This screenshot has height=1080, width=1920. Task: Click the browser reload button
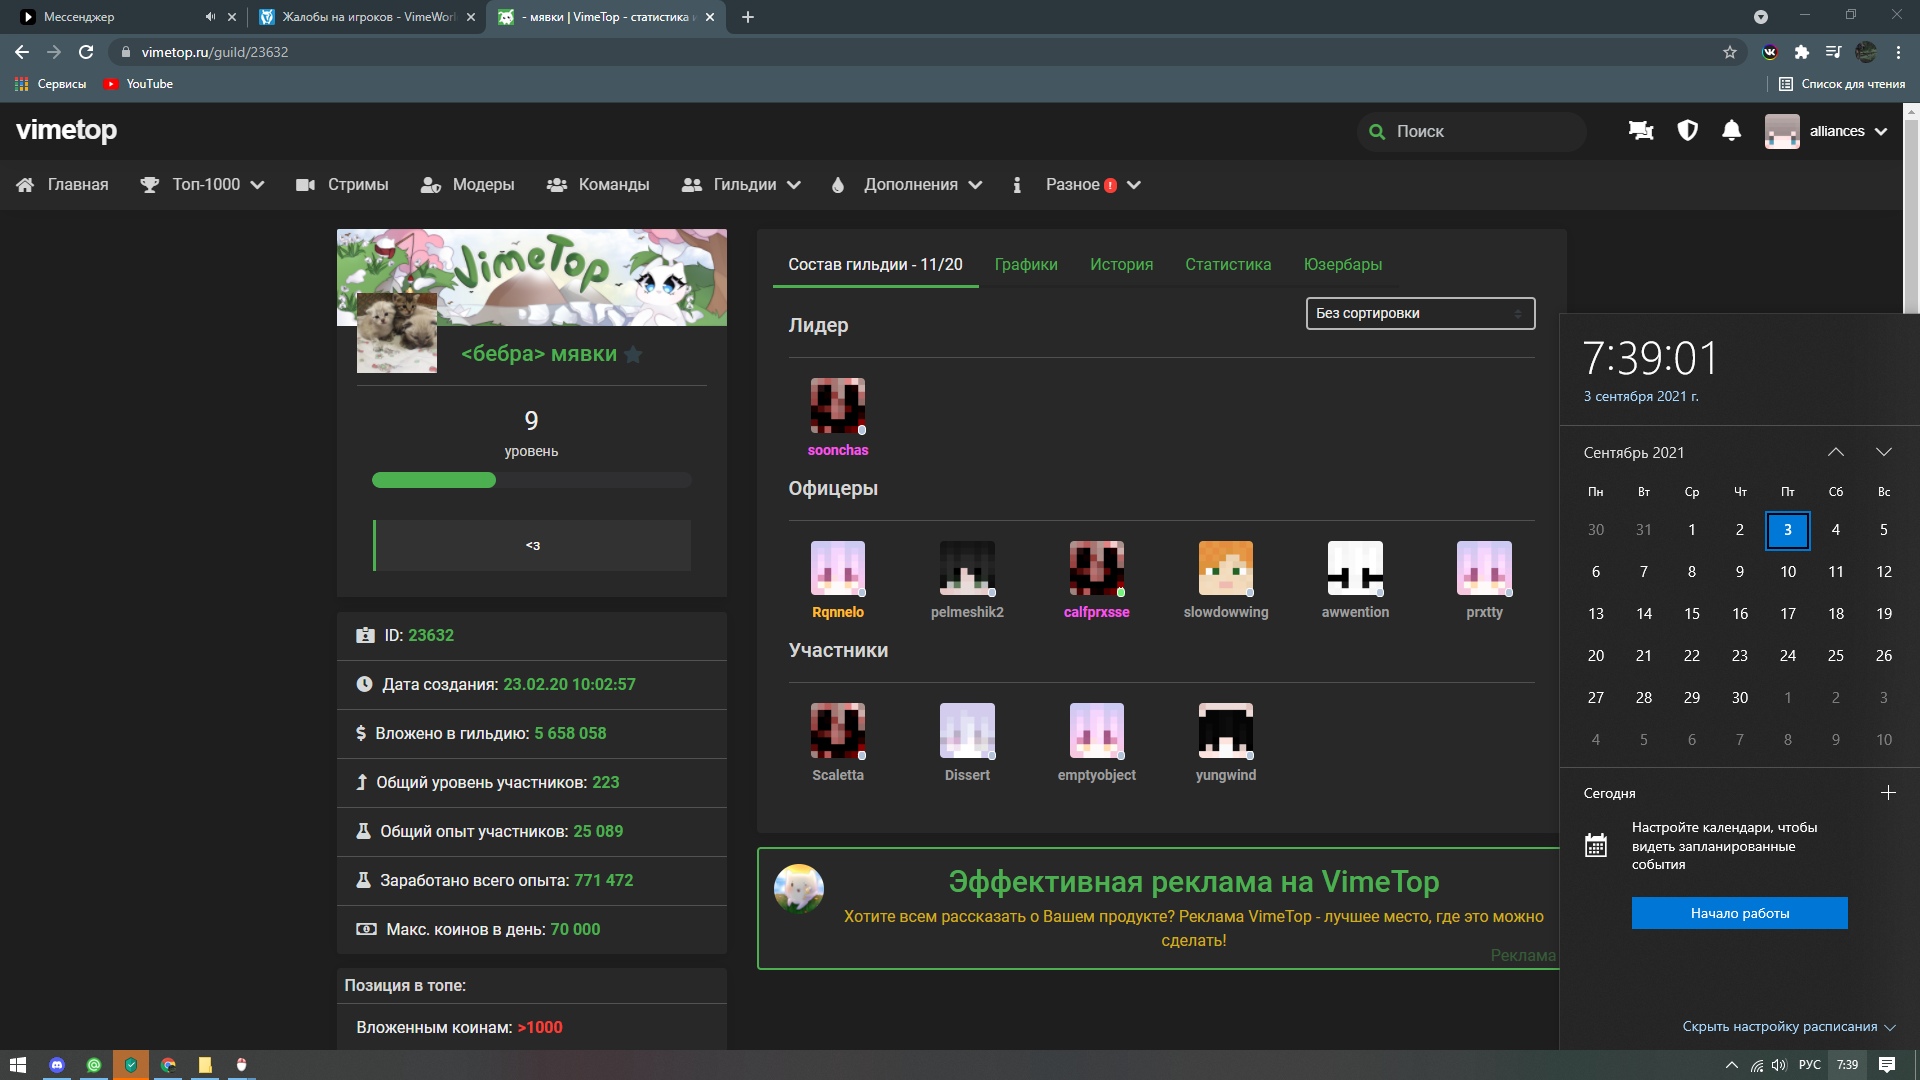coord(86,52)
